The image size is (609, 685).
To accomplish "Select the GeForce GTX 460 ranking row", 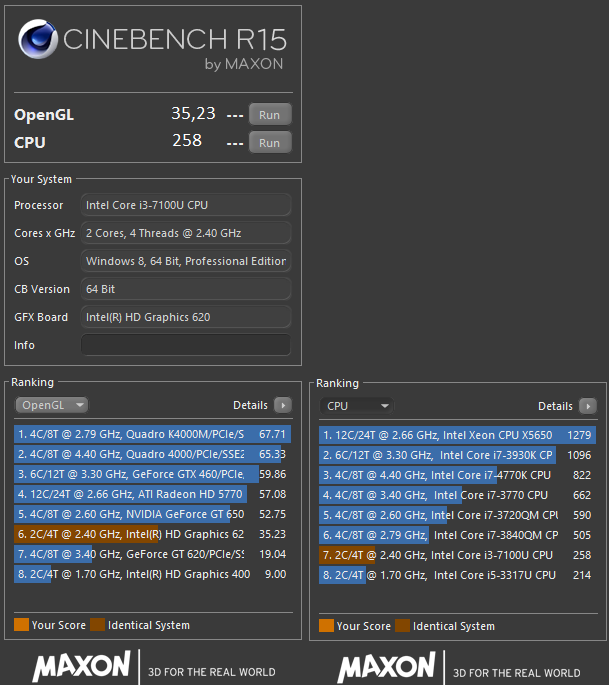I will pyautogui.click(x=150, y=475).
